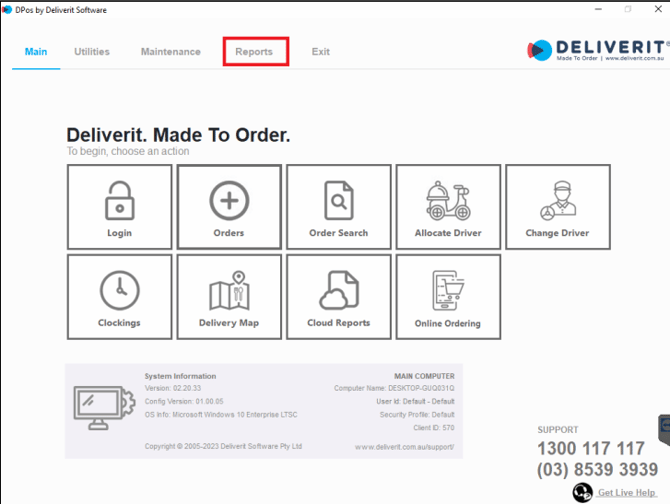Launch Online Ordering cart icon
The image size is (670, 504).
448,290
